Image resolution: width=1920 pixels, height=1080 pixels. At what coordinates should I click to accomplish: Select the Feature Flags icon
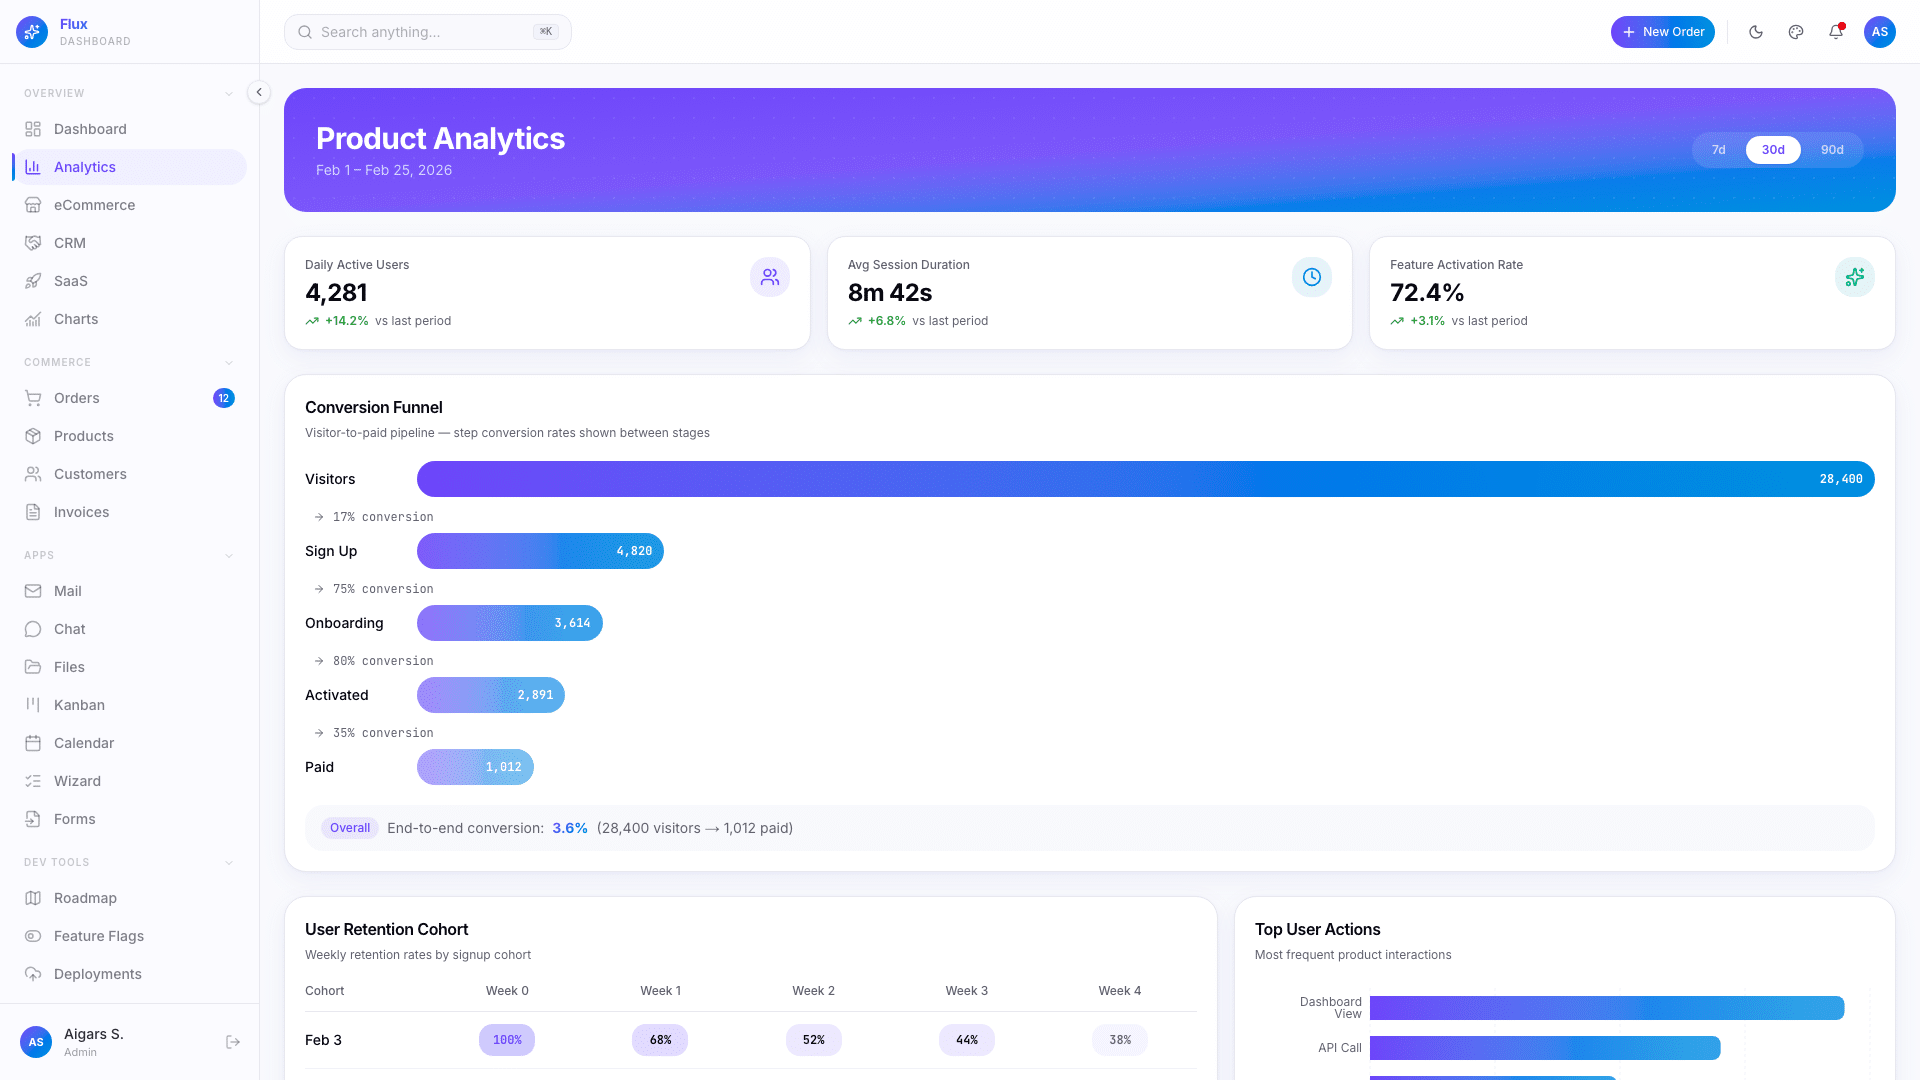pos(33,936)
